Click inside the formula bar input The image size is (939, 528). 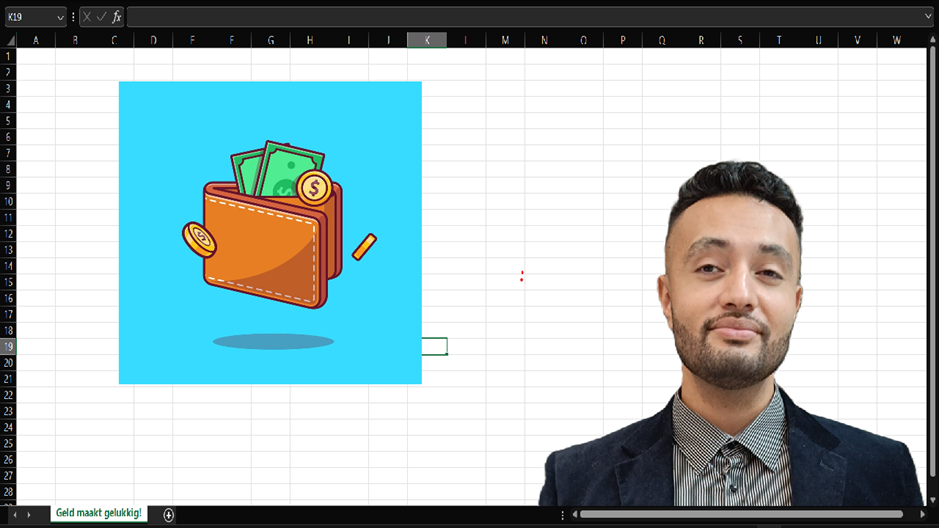pyautogui.click(x=520, y=17)
